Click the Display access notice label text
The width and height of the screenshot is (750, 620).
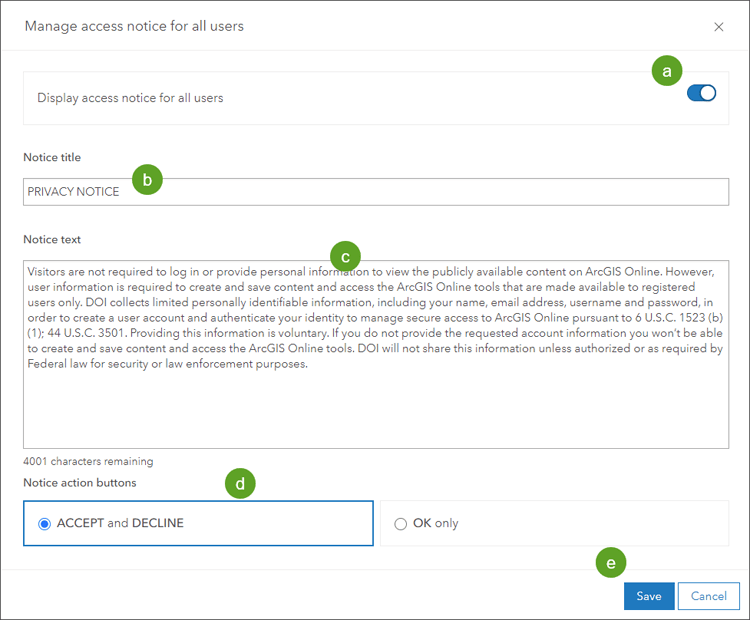click(x=130, y=98)
